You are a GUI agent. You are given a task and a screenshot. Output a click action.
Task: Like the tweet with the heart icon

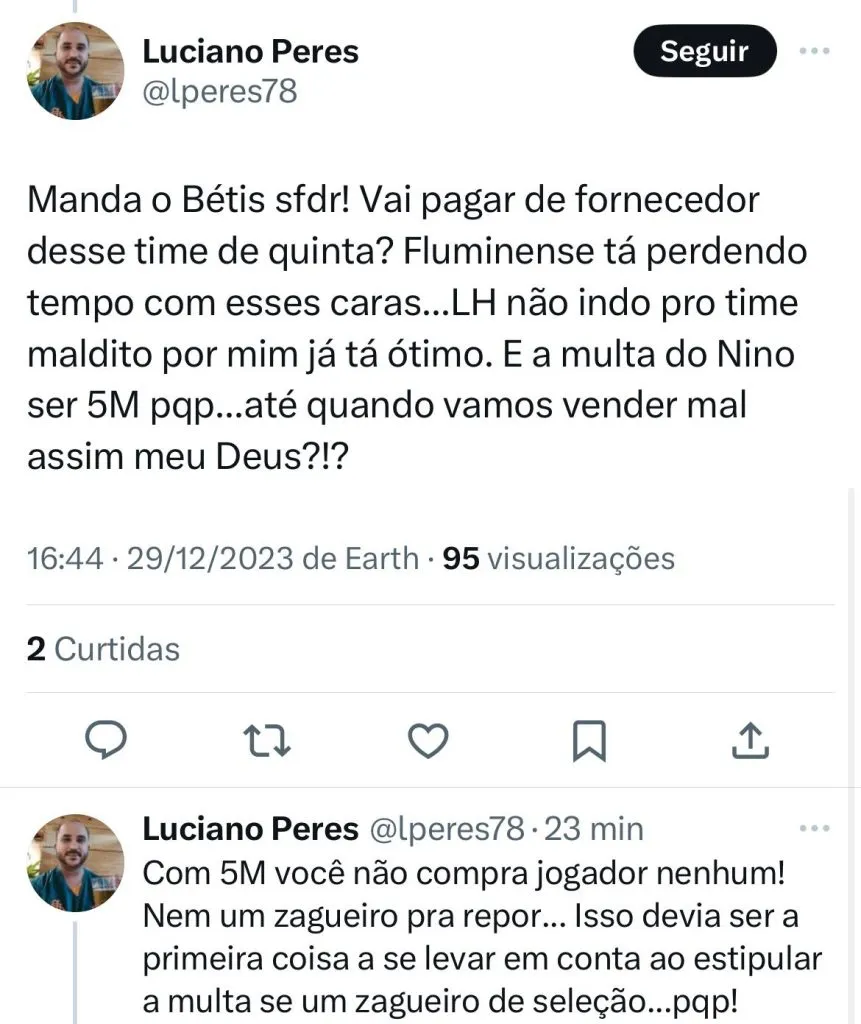point(429,740)
